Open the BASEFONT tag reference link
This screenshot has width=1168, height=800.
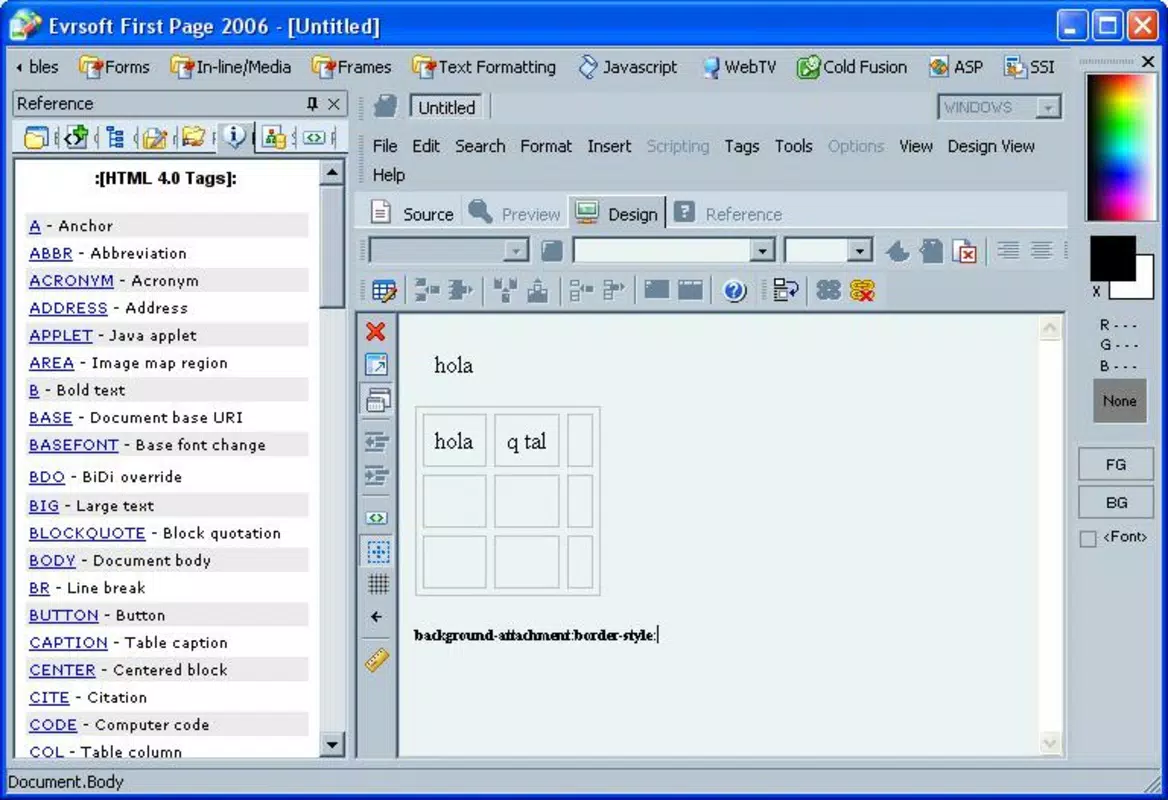tap(73, 445)
